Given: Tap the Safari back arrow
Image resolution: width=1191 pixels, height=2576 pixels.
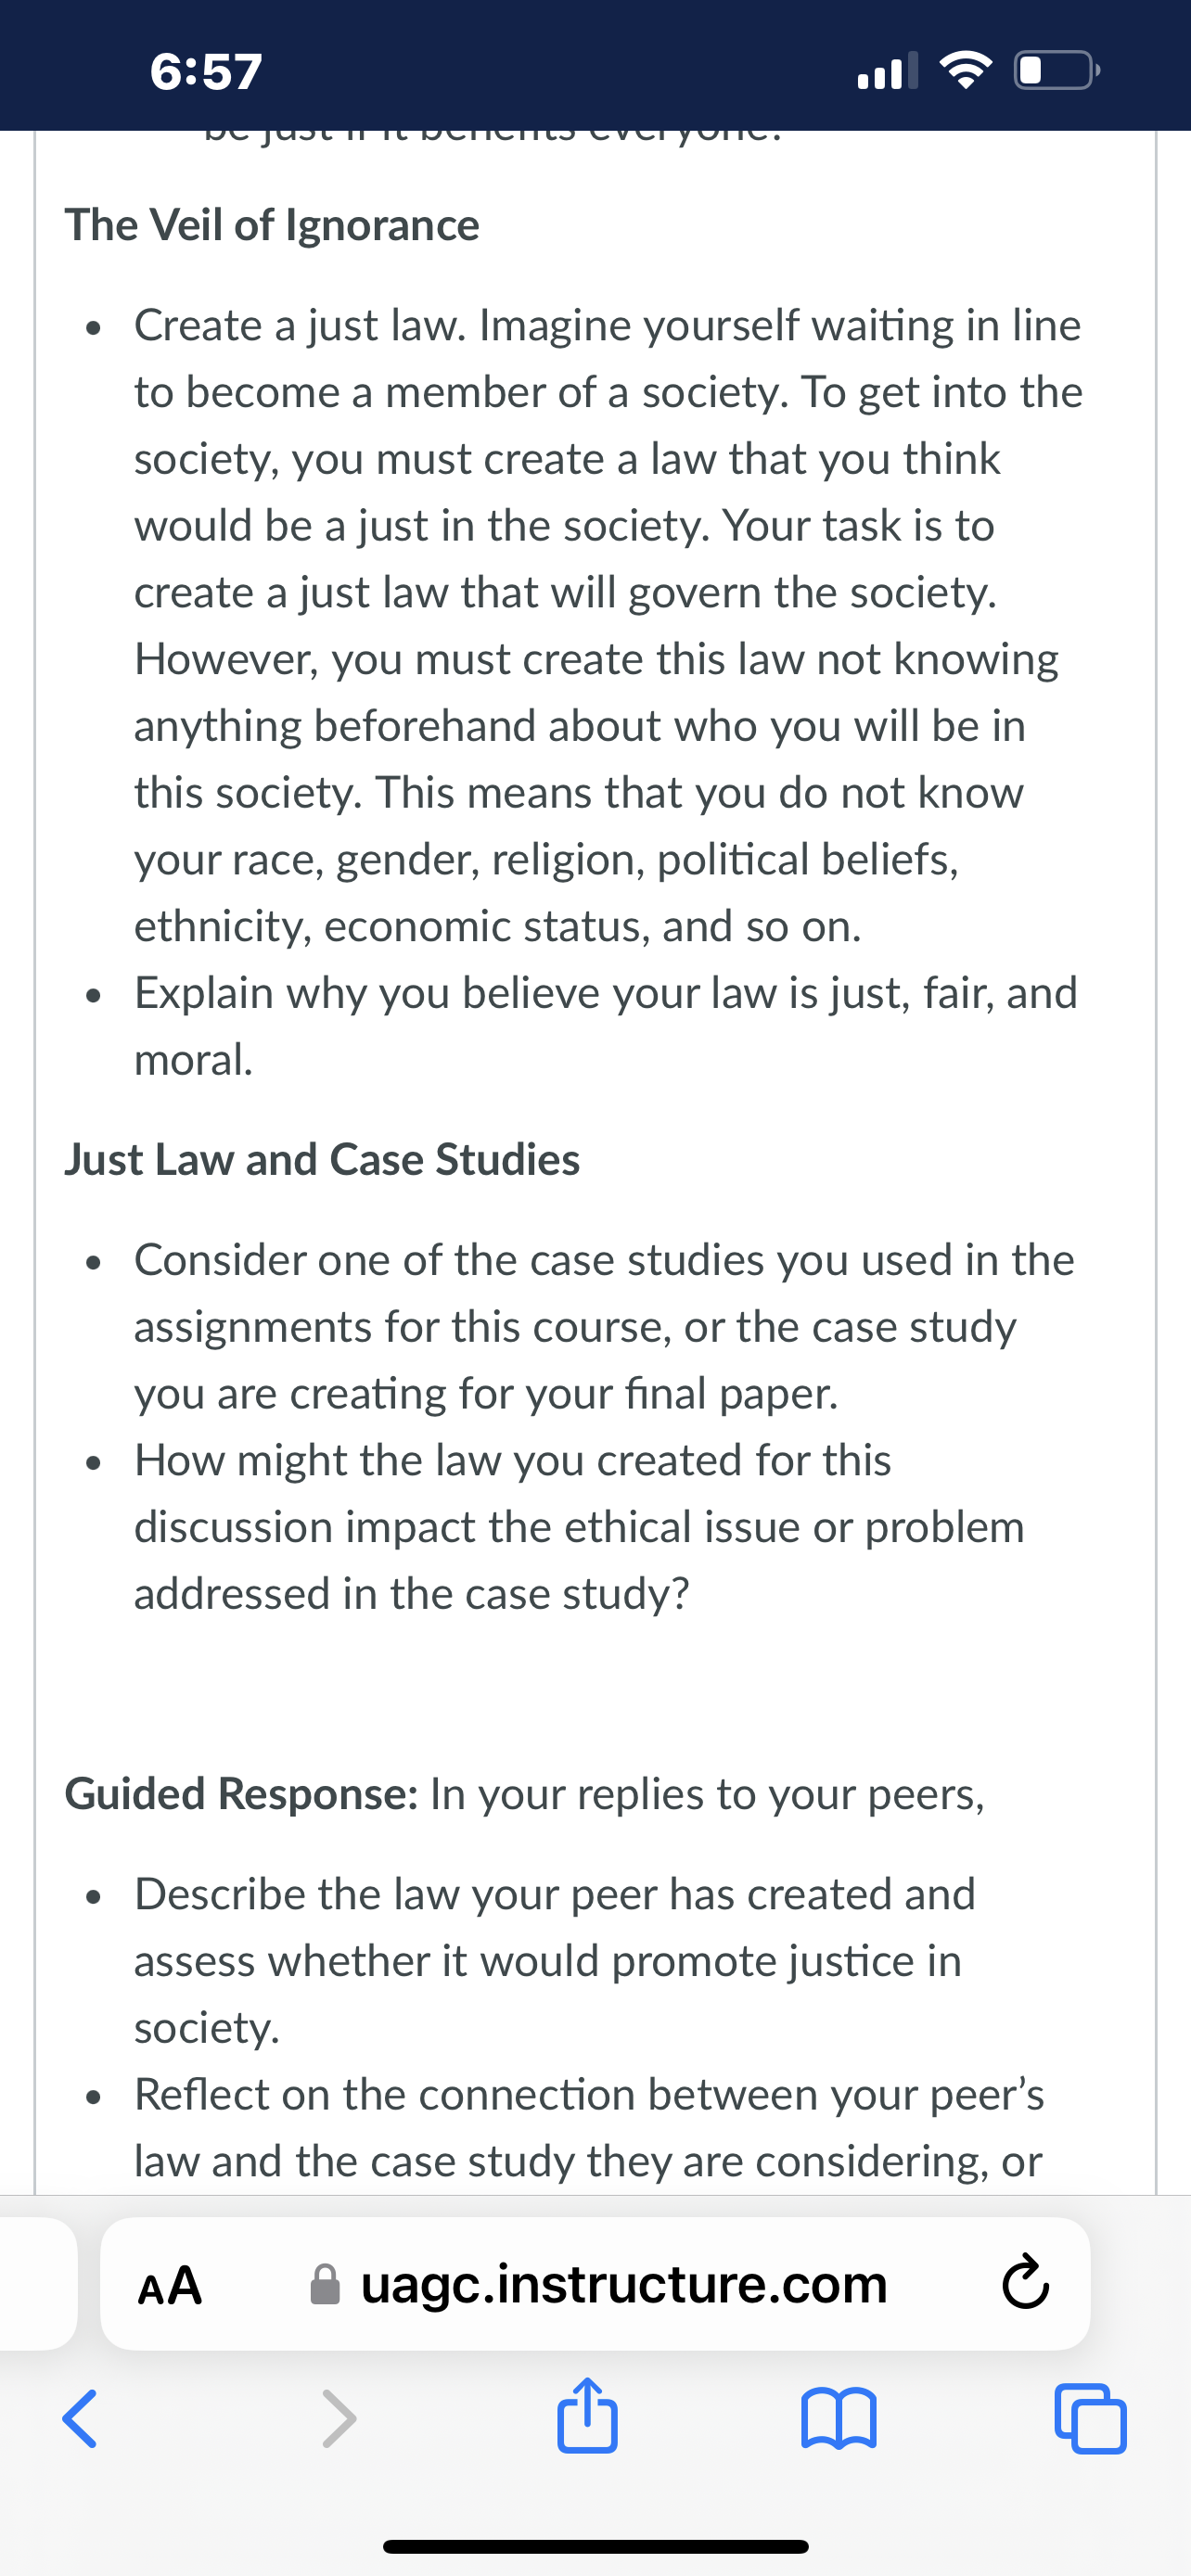Looking at the screenshot, I should point(79,2419).
